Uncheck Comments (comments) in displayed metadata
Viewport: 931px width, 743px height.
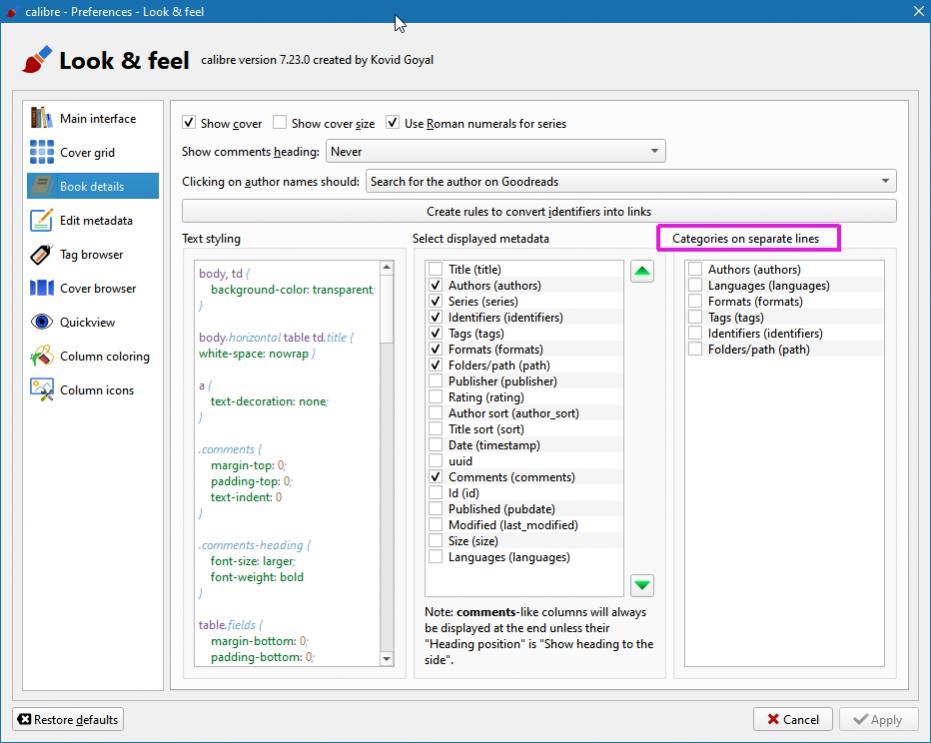[x=435, y=477]
